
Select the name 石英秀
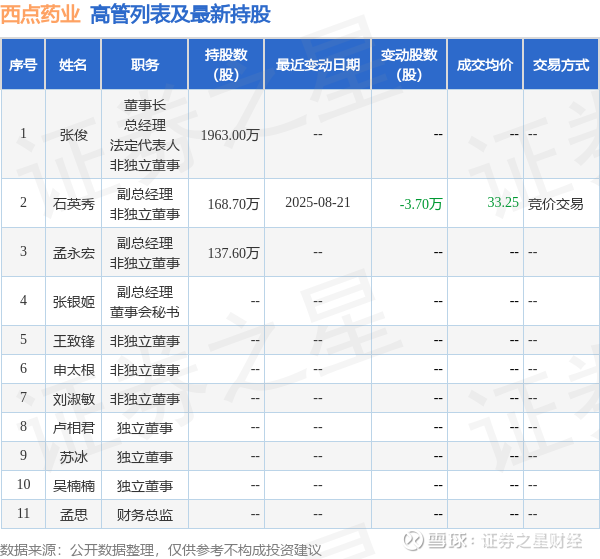click(x=73, y=204)
